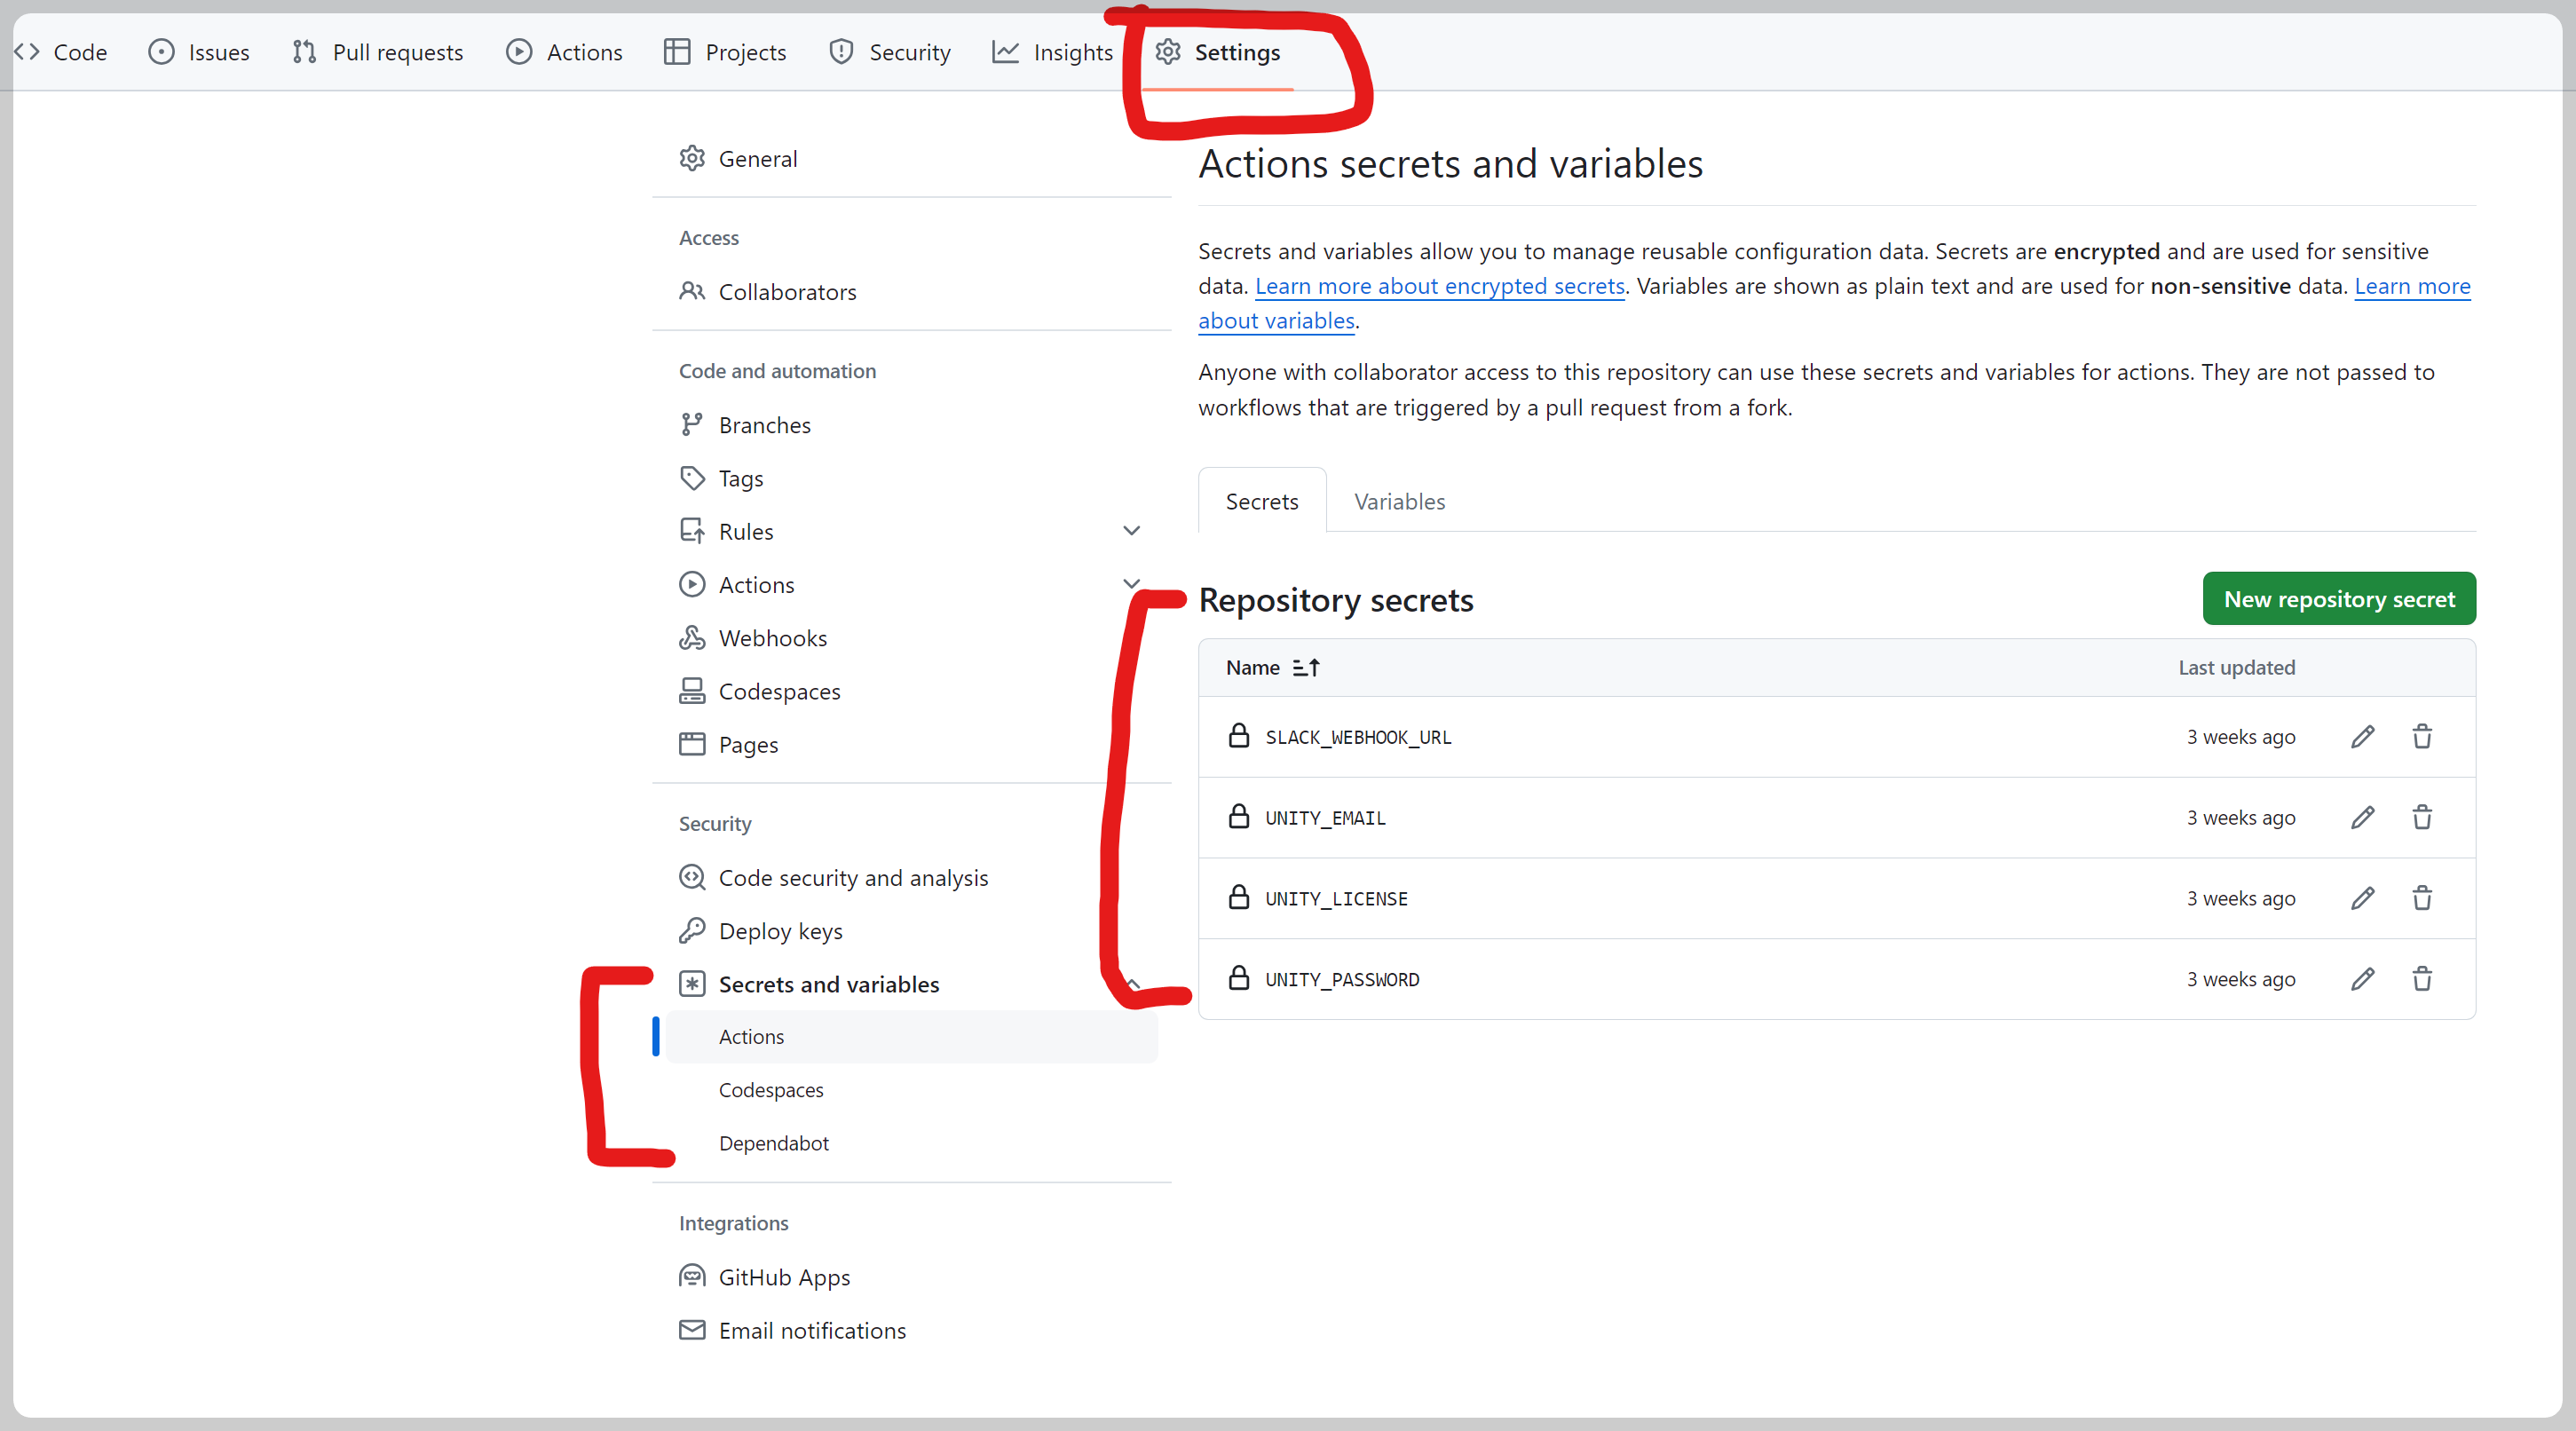Click pencil icon next to UNITY_EMAIL
Image resolution: width=2576 pixels, height=1431 pixels.
click(2362, 818)
